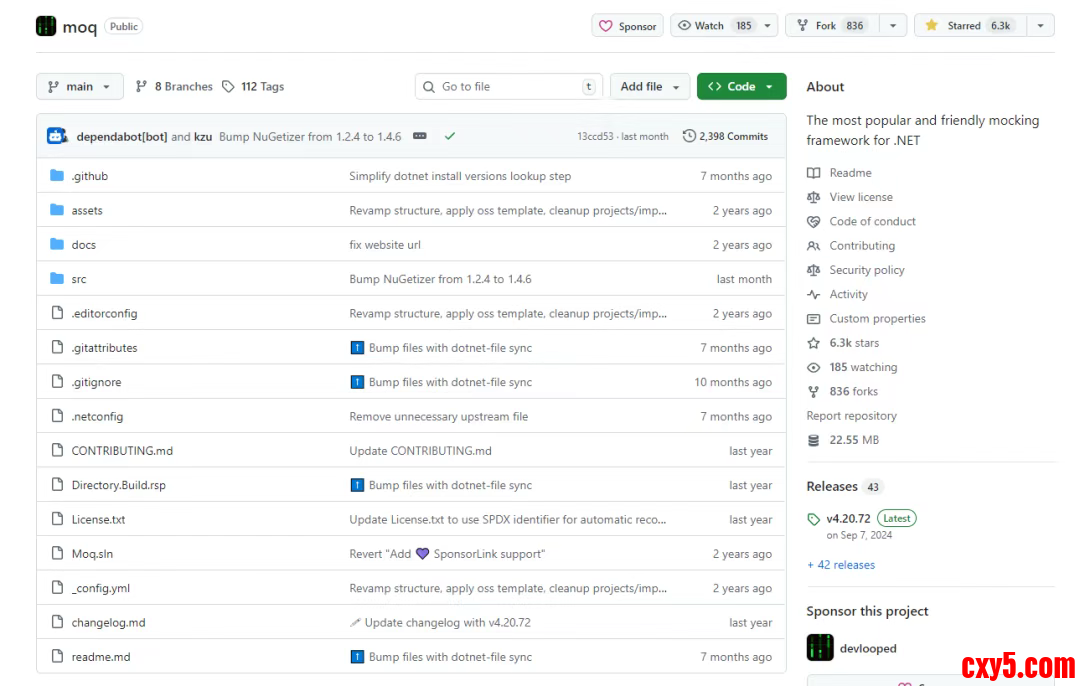View the 8 Branches list

tap(174, 87)
